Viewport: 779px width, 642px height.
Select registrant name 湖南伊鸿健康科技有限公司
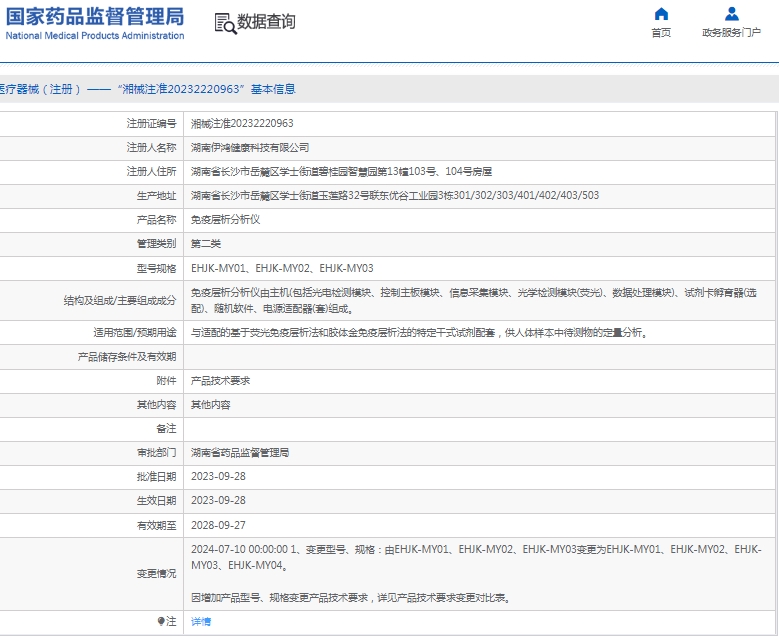pyautogui.click(x=250, y=148)
